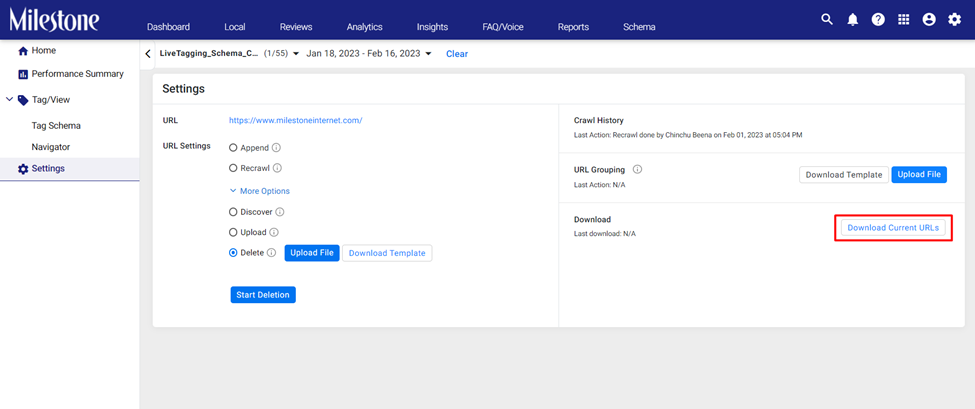The image size is (975, 409).
Task: Open the notifications bell
Action: pyautogui.click(x=853, y=20)
